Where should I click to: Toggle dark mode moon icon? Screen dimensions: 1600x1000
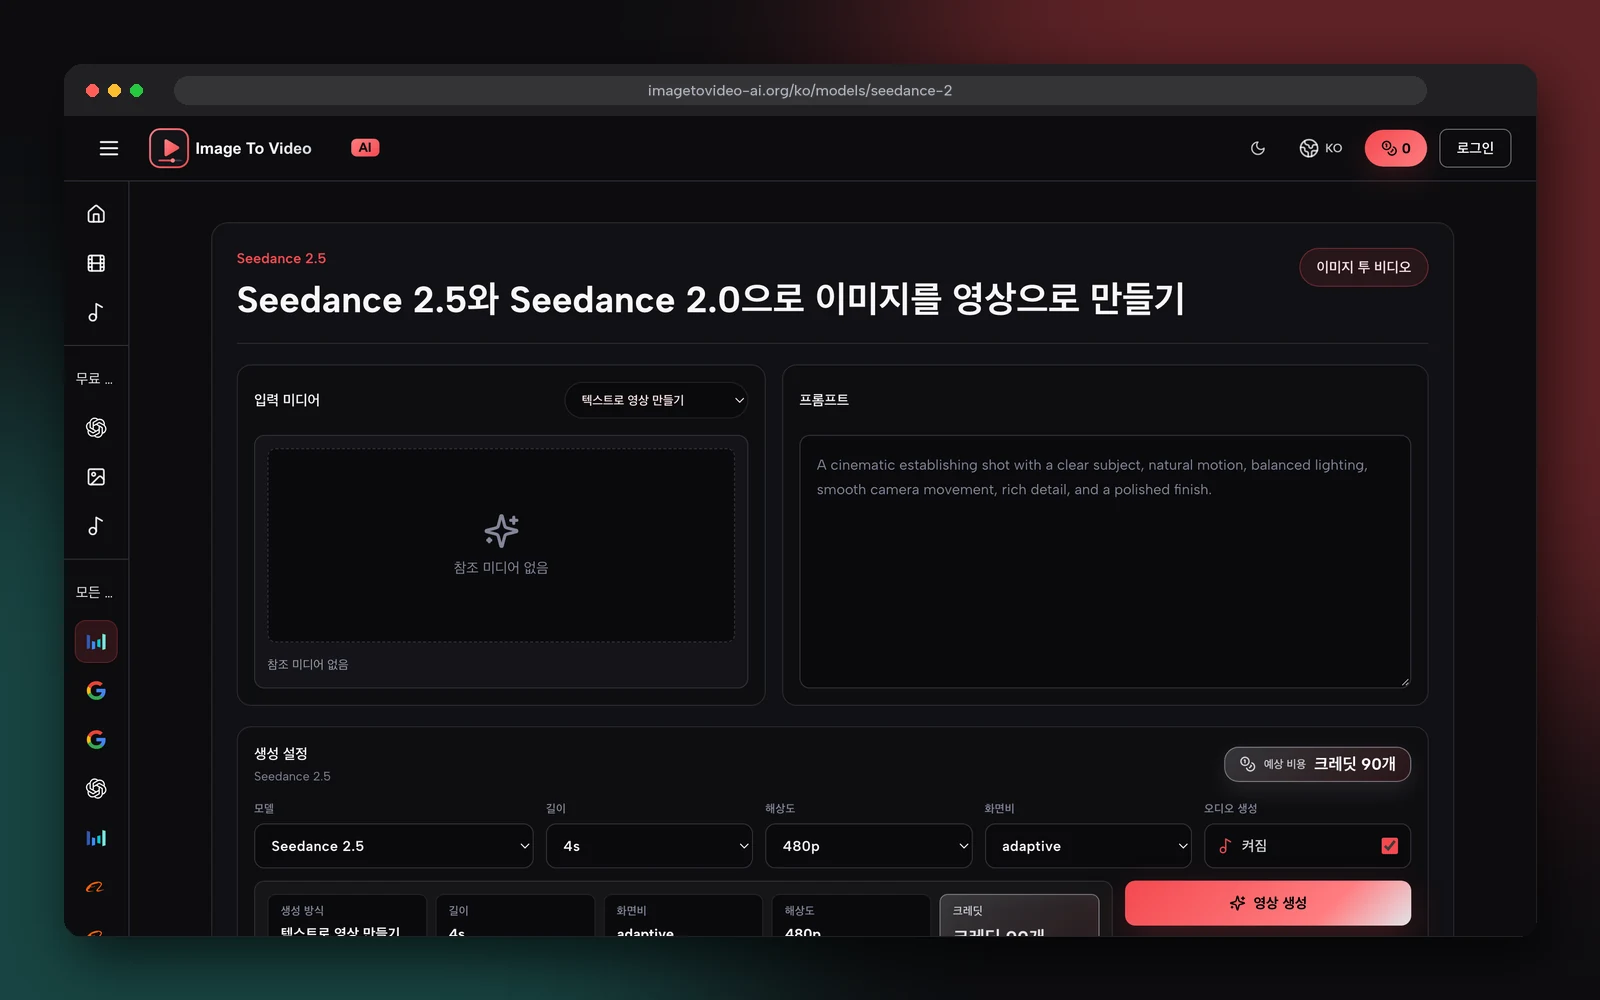[1258, 148]
